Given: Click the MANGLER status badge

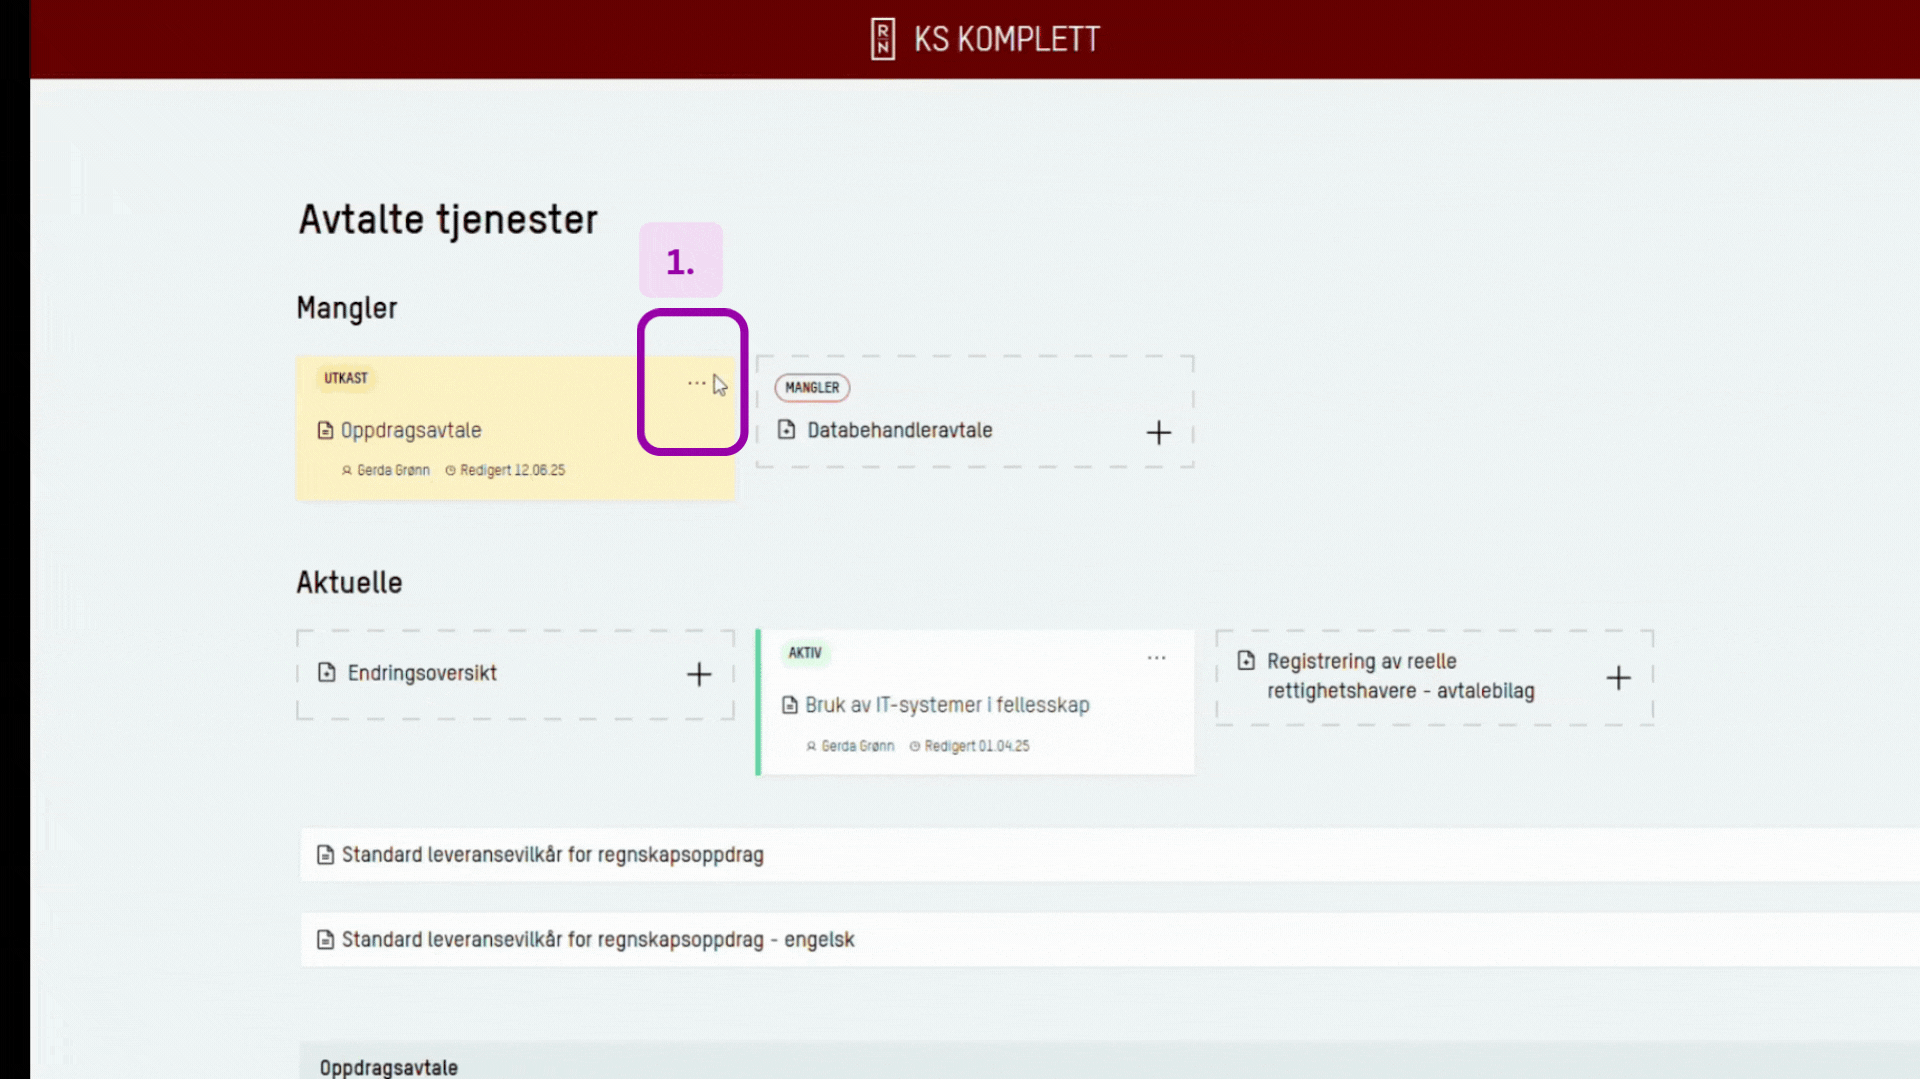Looking at the screenshot, I should tap(812, 388).
